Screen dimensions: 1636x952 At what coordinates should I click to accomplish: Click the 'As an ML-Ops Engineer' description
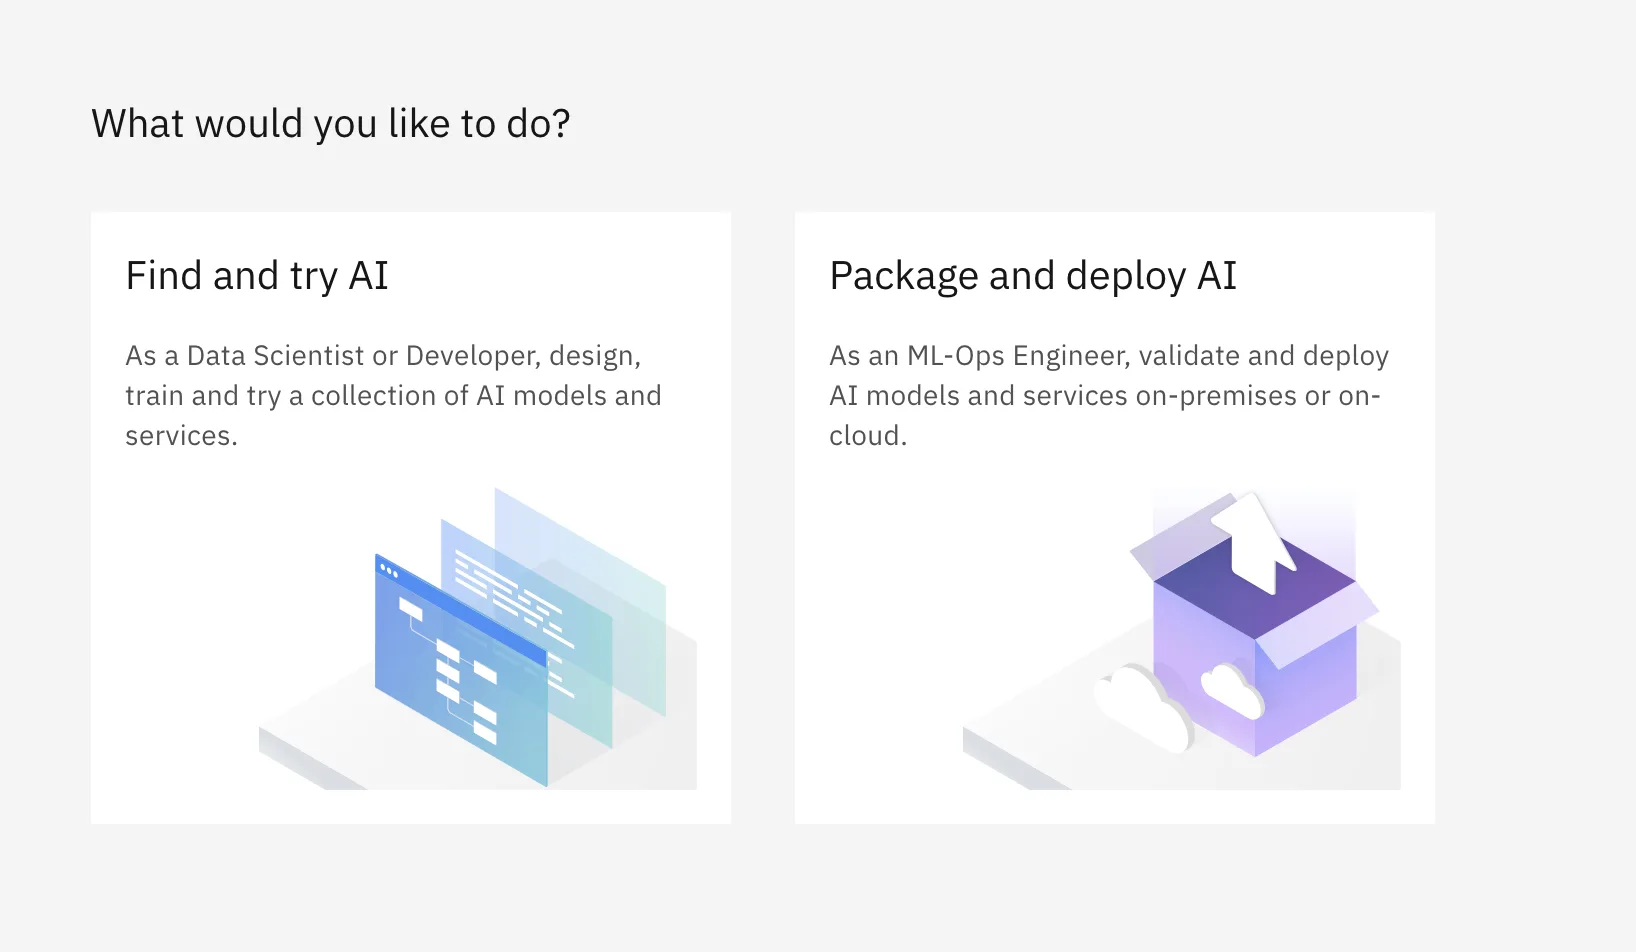[1109, 396]
